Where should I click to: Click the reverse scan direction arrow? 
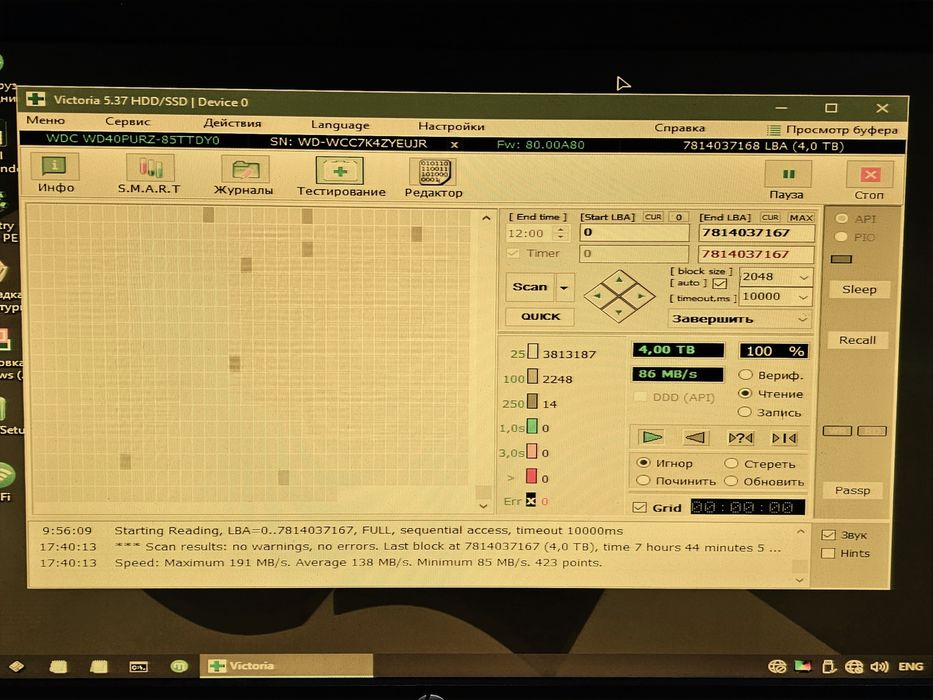695,438
